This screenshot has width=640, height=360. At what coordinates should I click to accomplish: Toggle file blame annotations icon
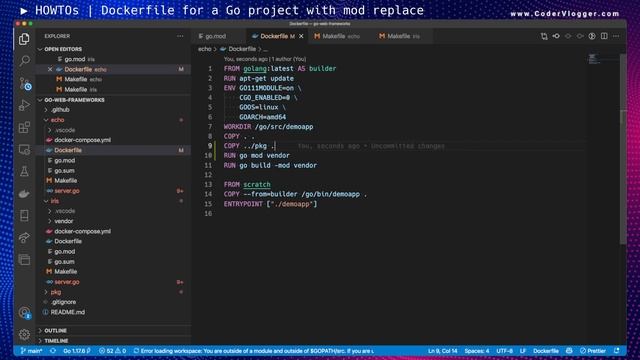[x=592, y=36]
